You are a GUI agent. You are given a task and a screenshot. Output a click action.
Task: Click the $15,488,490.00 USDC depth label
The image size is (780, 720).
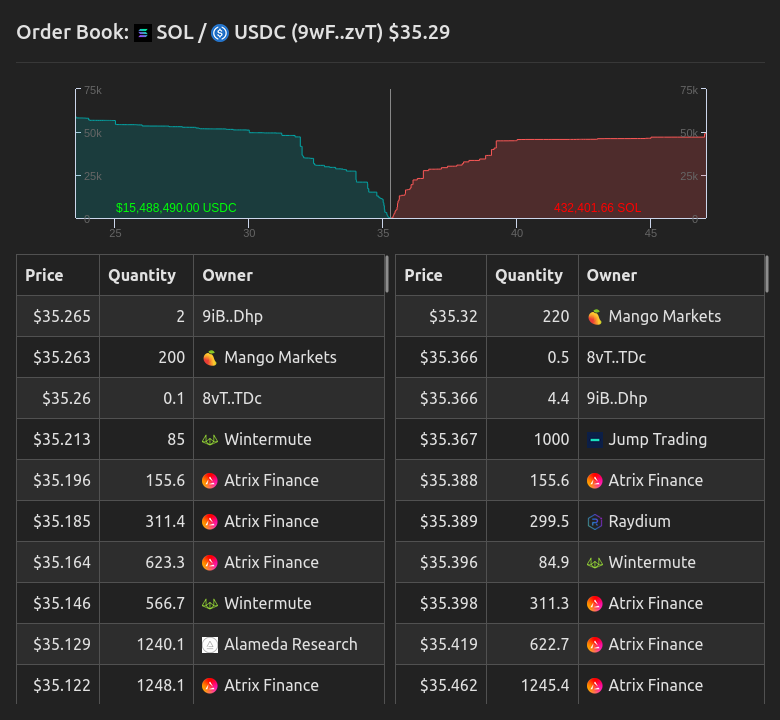tap(176, 208)
